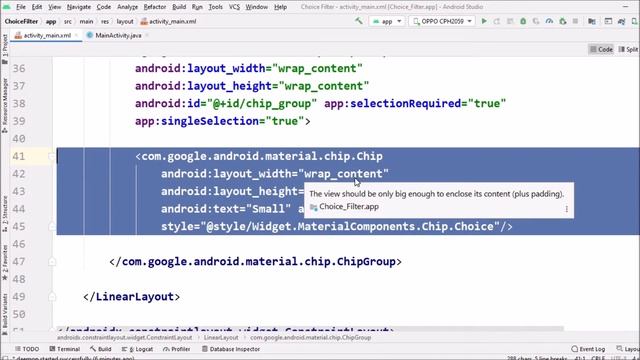Open the Event Log tool window

[588, 349]
